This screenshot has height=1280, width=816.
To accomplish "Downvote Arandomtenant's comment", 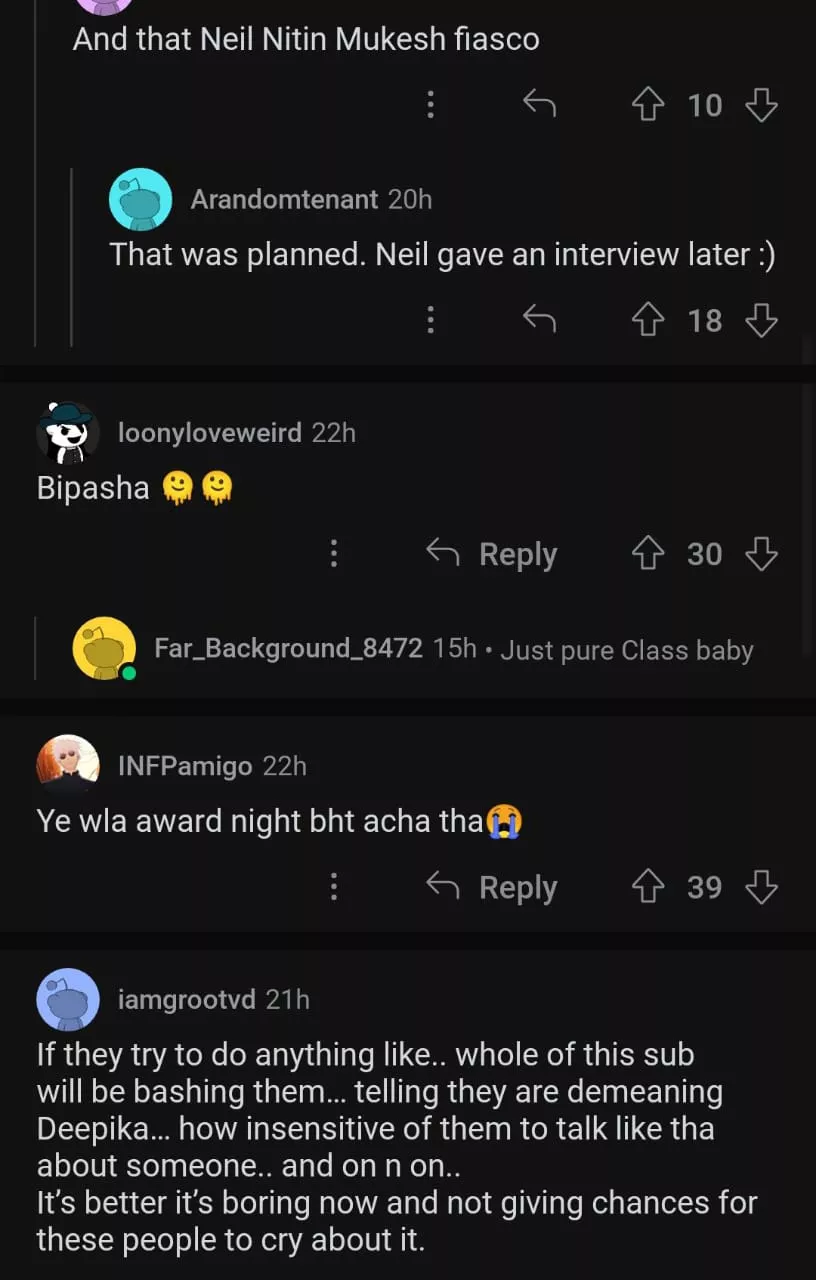I will [x=762, y=320].
